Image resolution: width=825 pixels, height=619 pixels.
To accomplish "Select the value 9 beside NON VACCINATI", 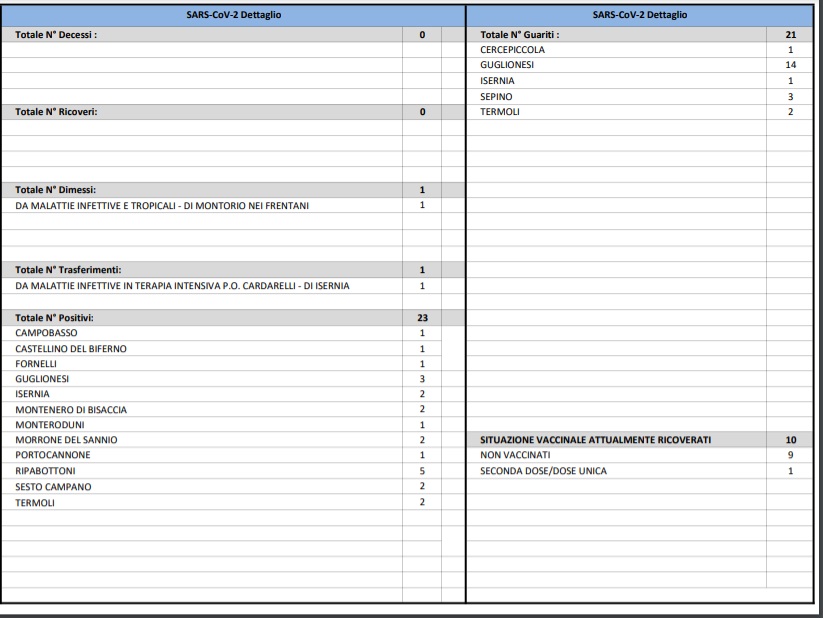I will [x=790, y=455].
